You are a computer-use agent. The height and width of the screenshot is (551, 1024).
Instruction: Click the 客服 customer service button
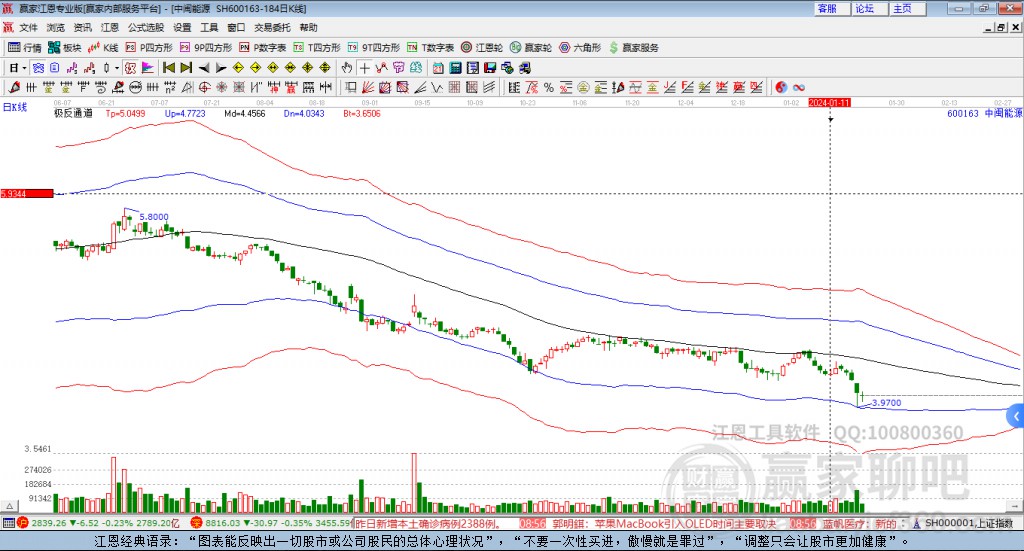point(827,8)
